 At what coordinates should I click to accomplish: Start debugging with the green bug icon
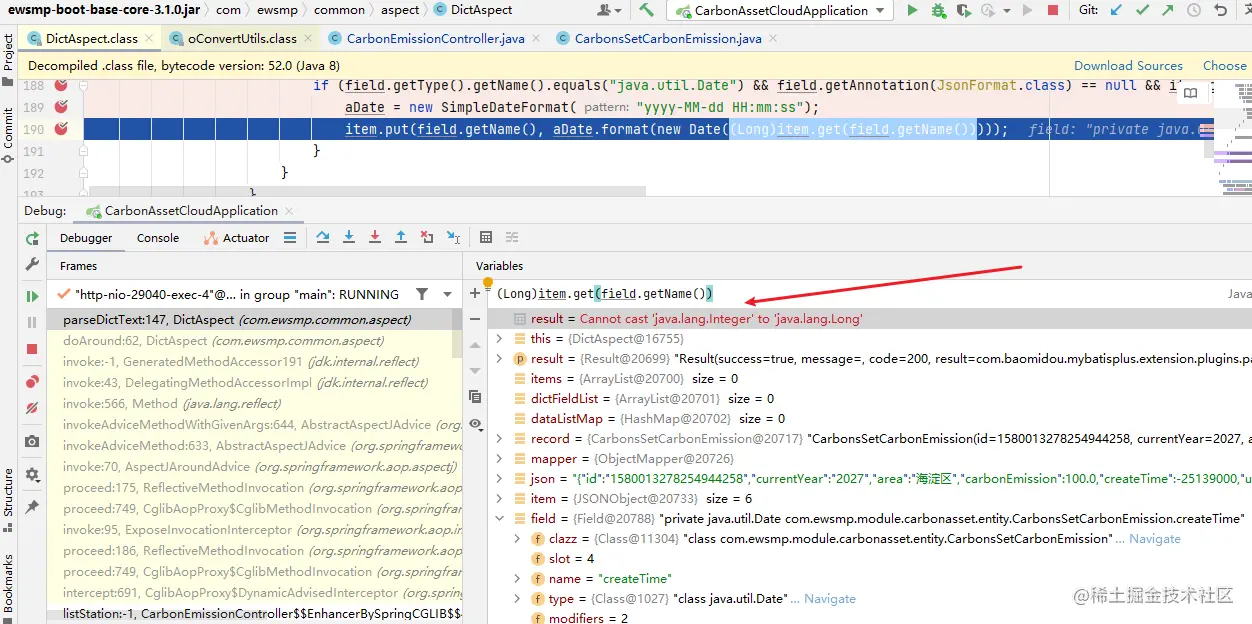[x=938, y=10]
